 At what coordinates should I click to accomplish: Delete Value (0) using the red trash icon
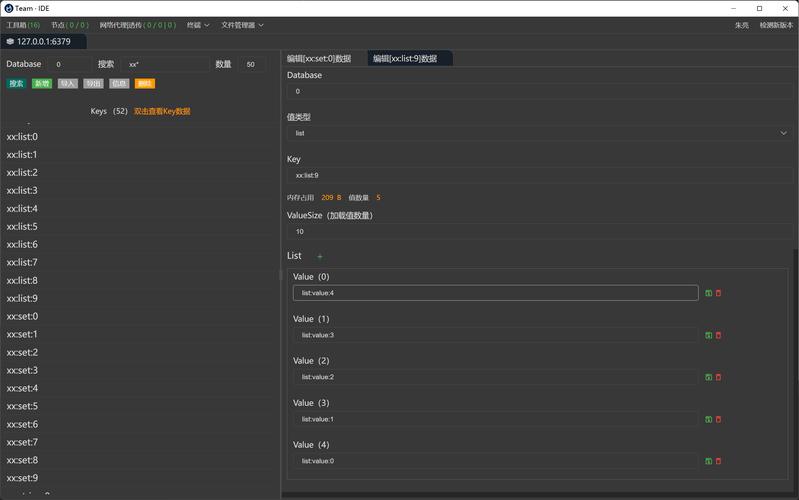coord(718,293)
